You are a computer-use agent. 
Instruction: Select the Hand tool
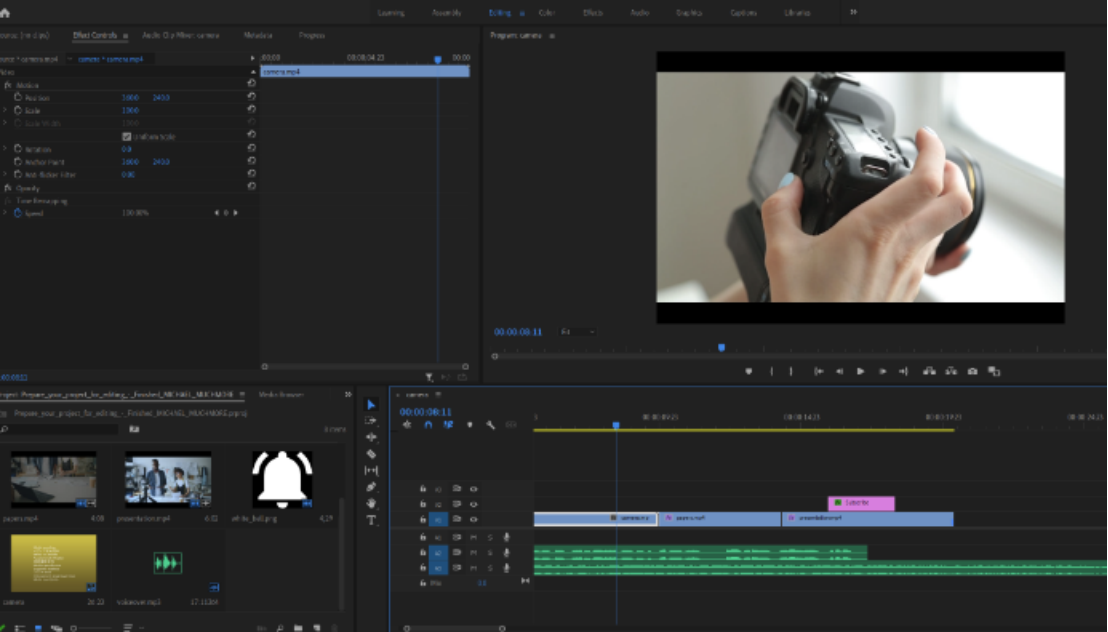pos(371,504)
